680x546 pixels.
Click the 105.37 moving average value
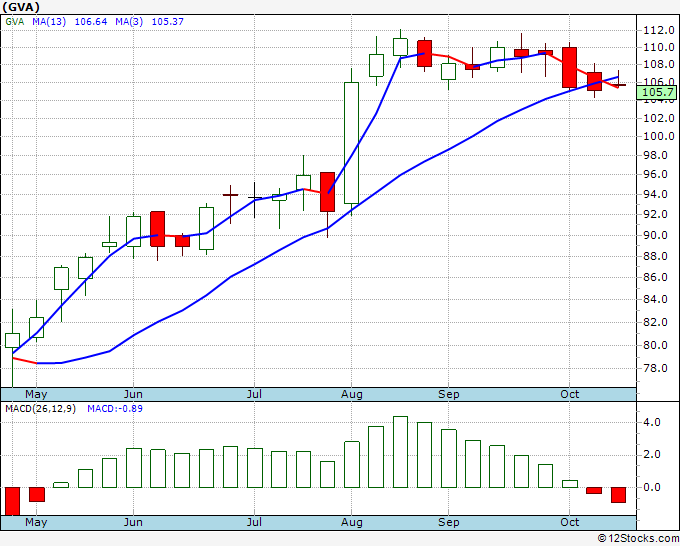pos(167,22)
